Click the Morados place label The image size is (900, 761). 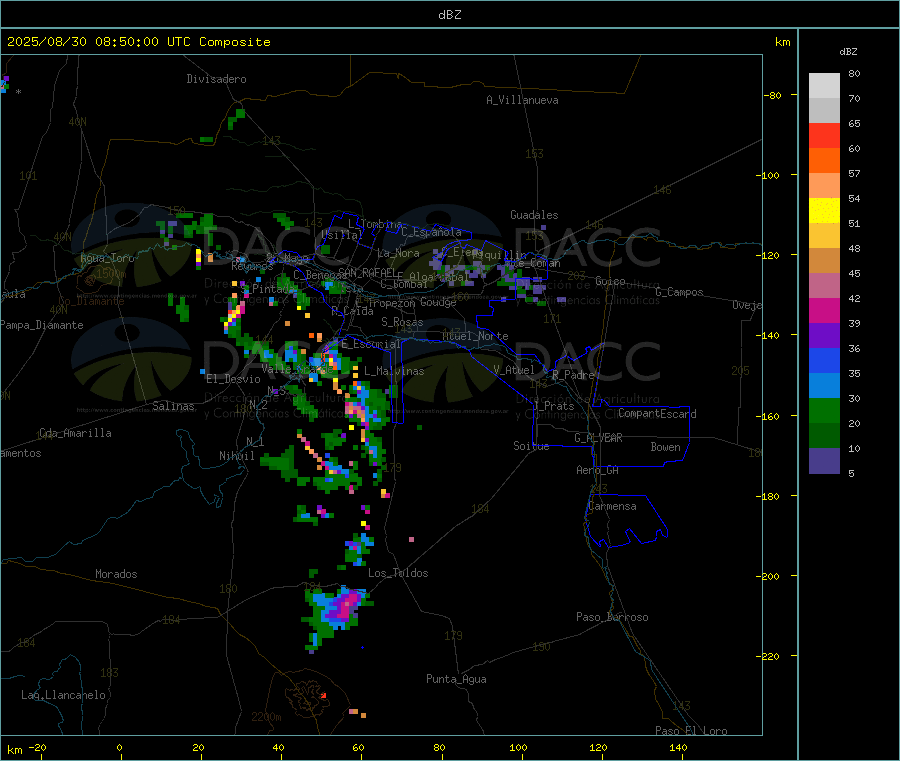tap(117, 574)
